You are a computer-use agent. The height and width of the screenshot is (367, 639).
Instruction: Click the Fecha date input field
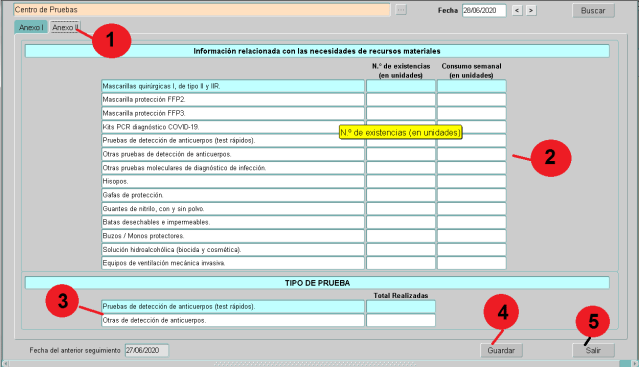(484, 11)
